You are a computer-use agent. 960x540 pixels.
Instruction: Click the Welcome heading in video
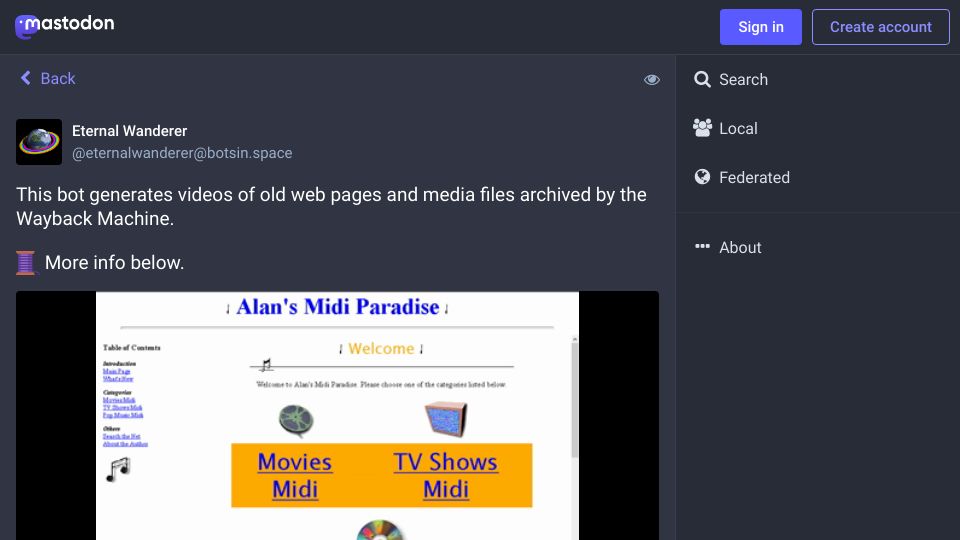point(381,349)
